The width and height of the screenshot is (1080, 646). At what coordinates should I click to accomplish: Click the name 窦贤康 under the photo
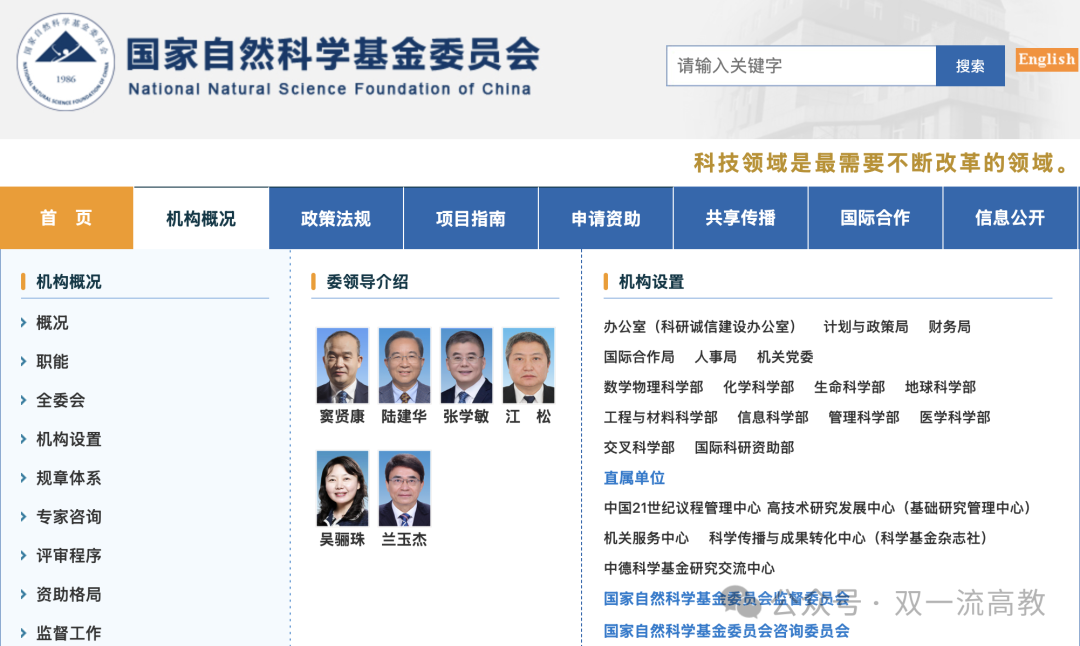coord(342,417)
